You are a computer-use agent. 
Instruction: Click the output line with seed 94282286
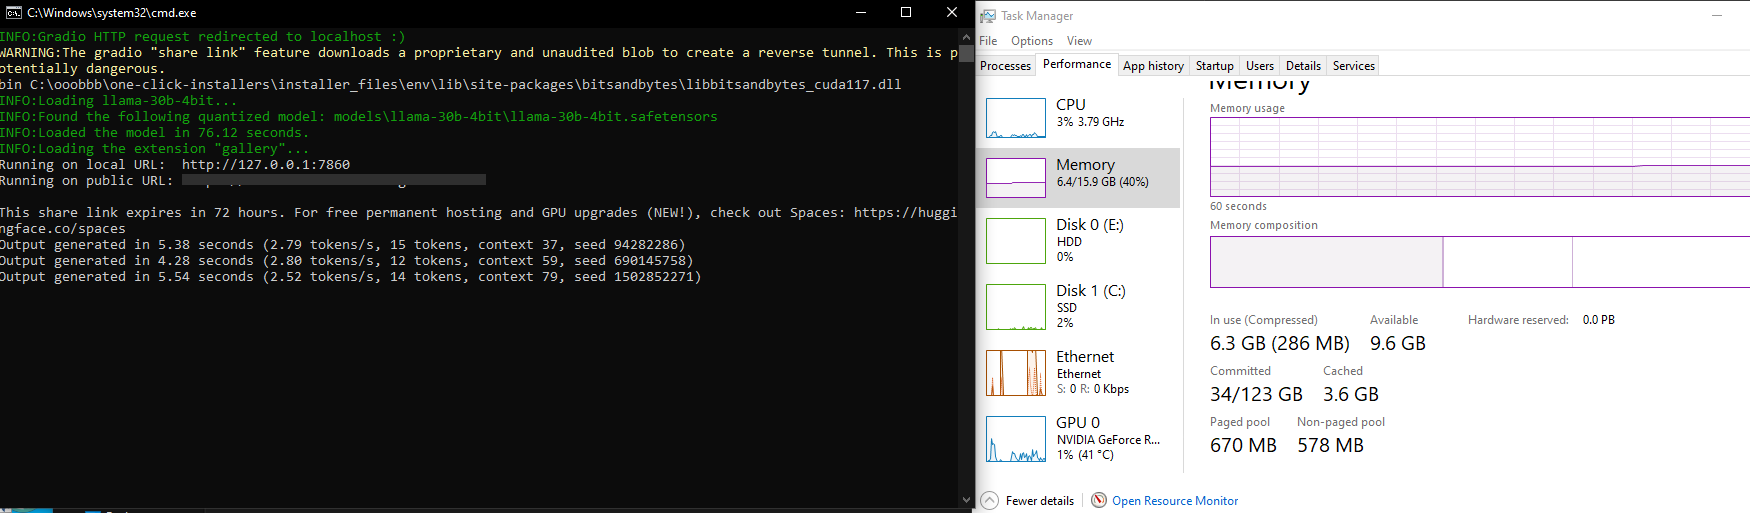click(342, 245)
